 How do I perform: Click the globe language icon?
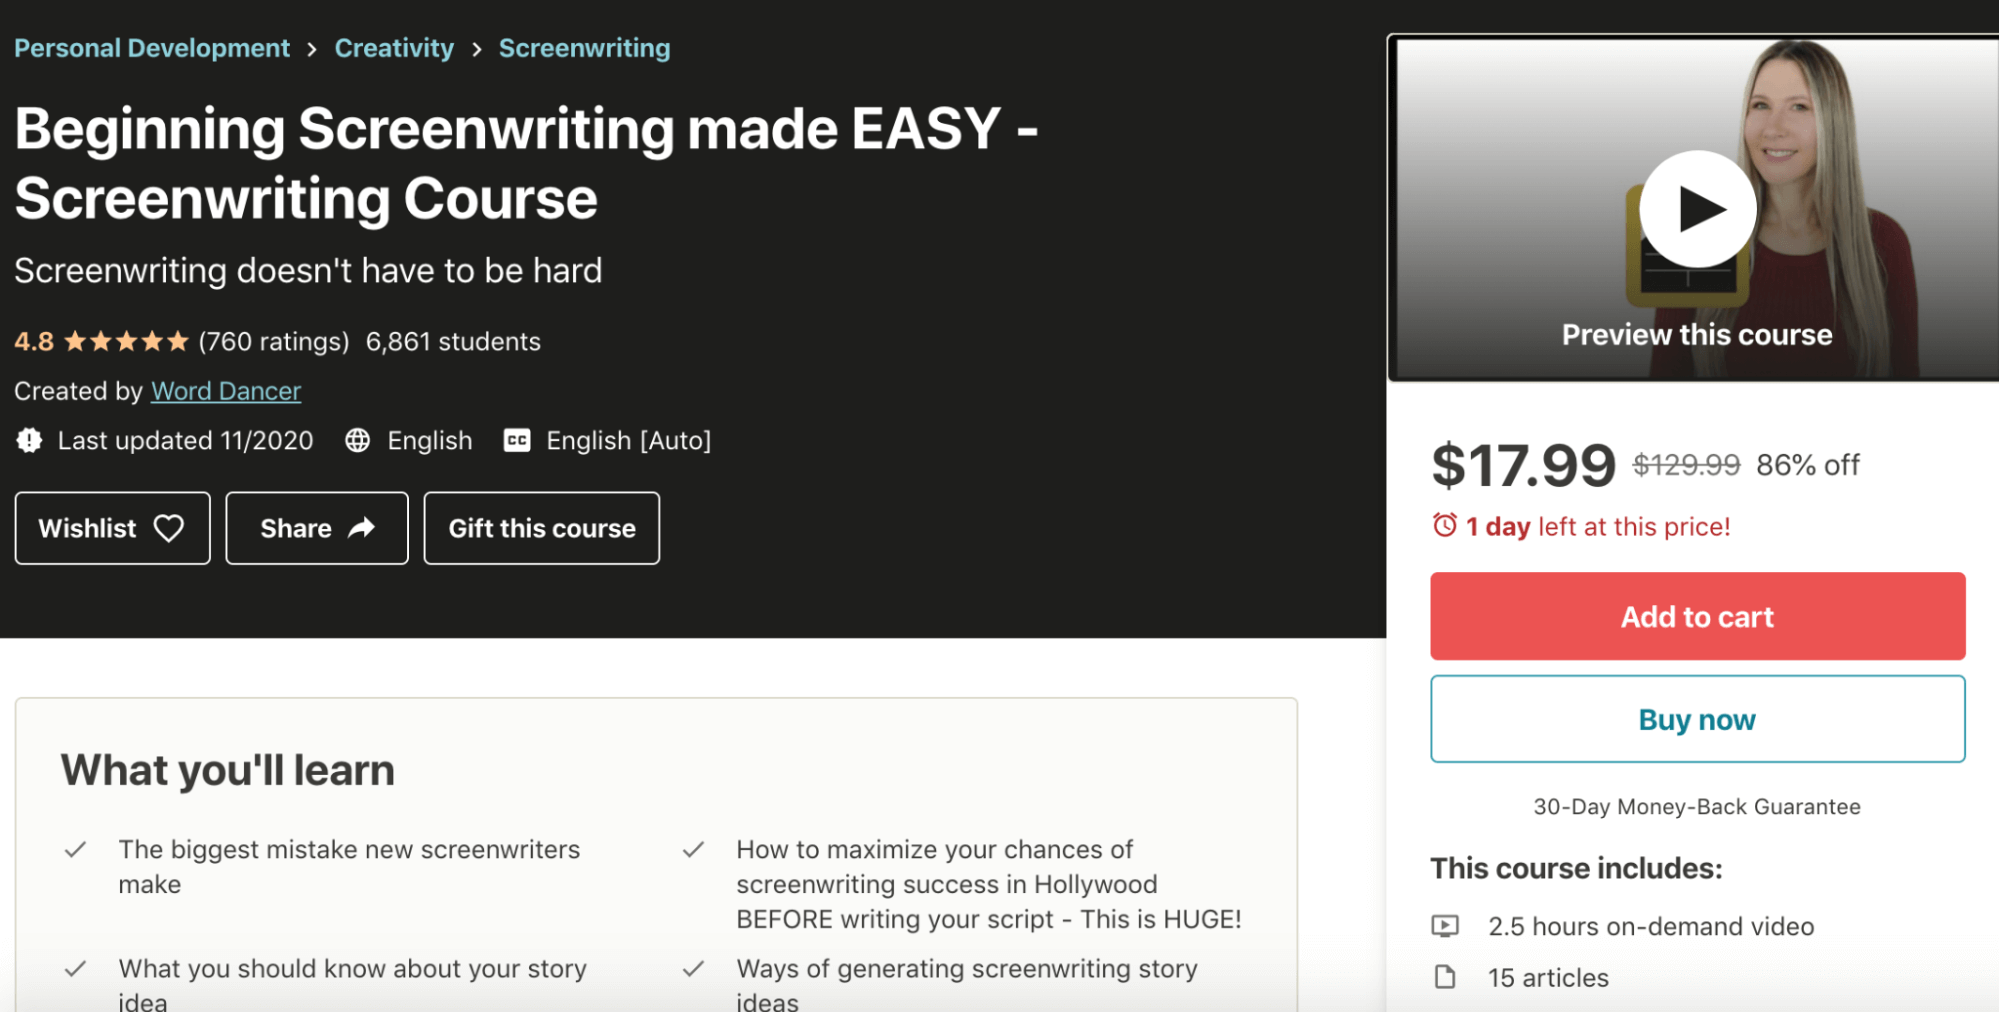(x=357, y=440)
